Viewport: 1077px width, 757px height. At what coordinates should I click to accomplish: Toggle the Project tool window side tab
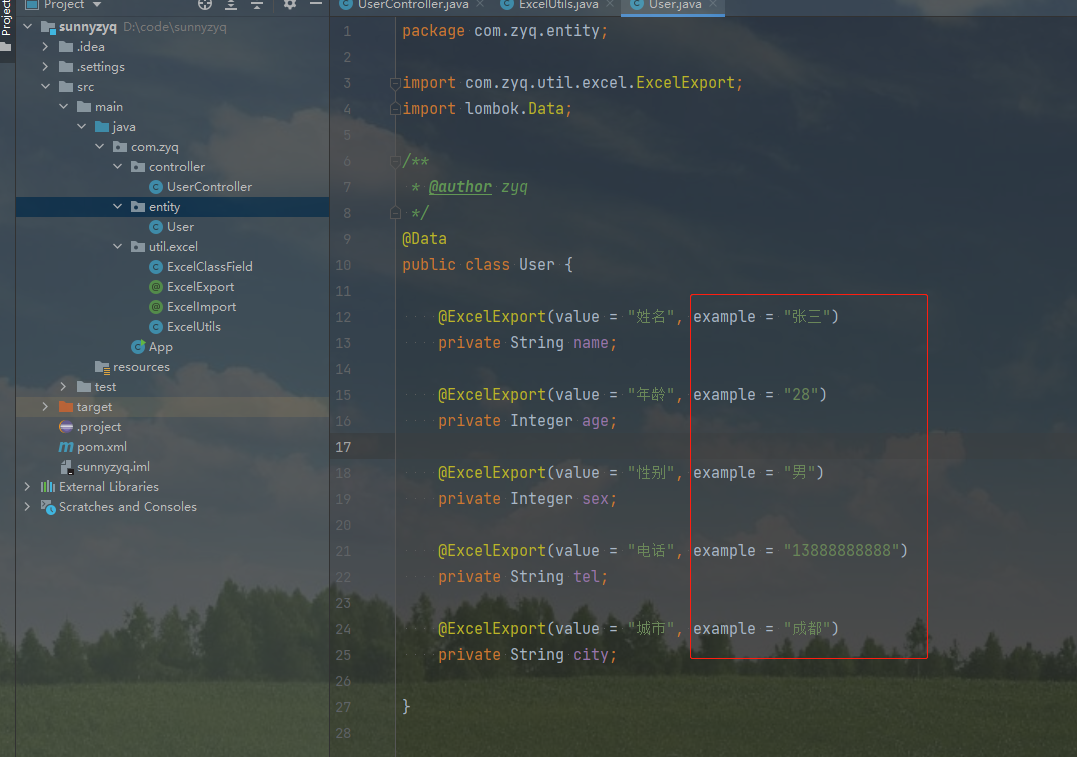pos(6,18)
